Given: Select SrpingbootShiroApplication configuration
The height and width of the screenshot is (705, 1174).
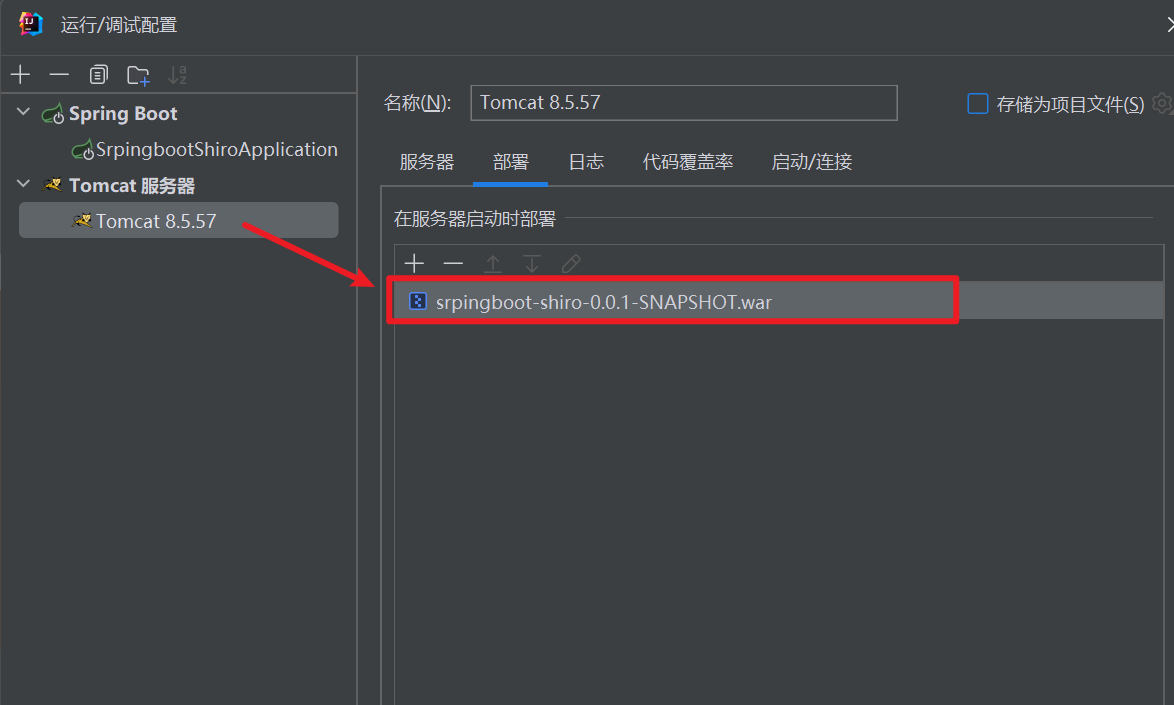Looking at the screenshot, I should pos(216,150).
